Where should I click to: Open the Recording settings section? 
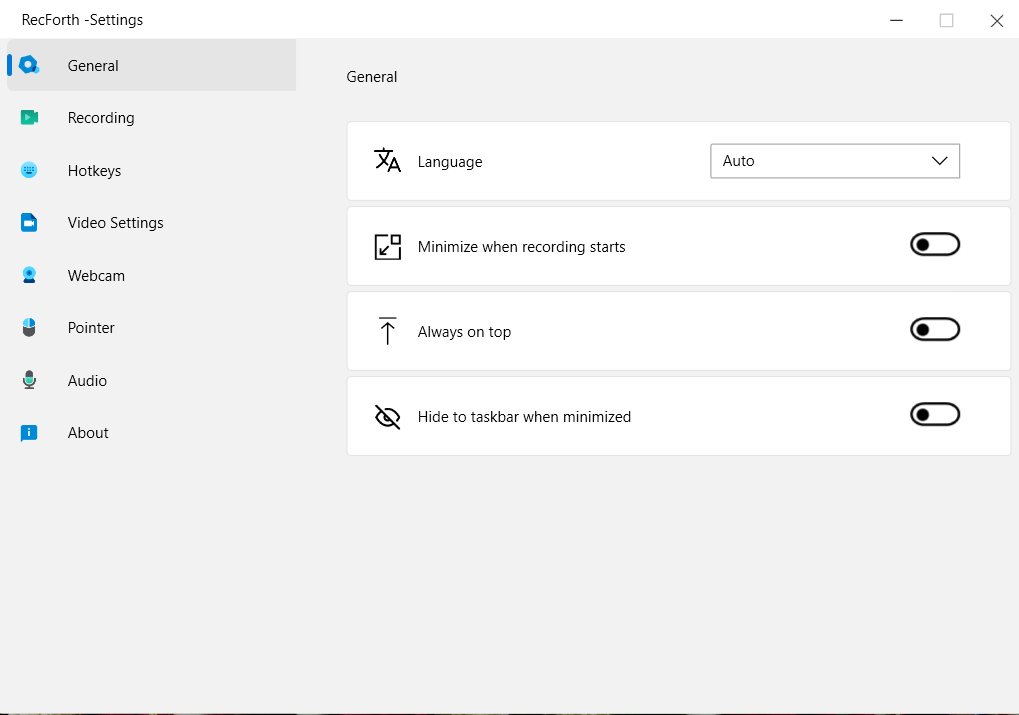(151, 118)
